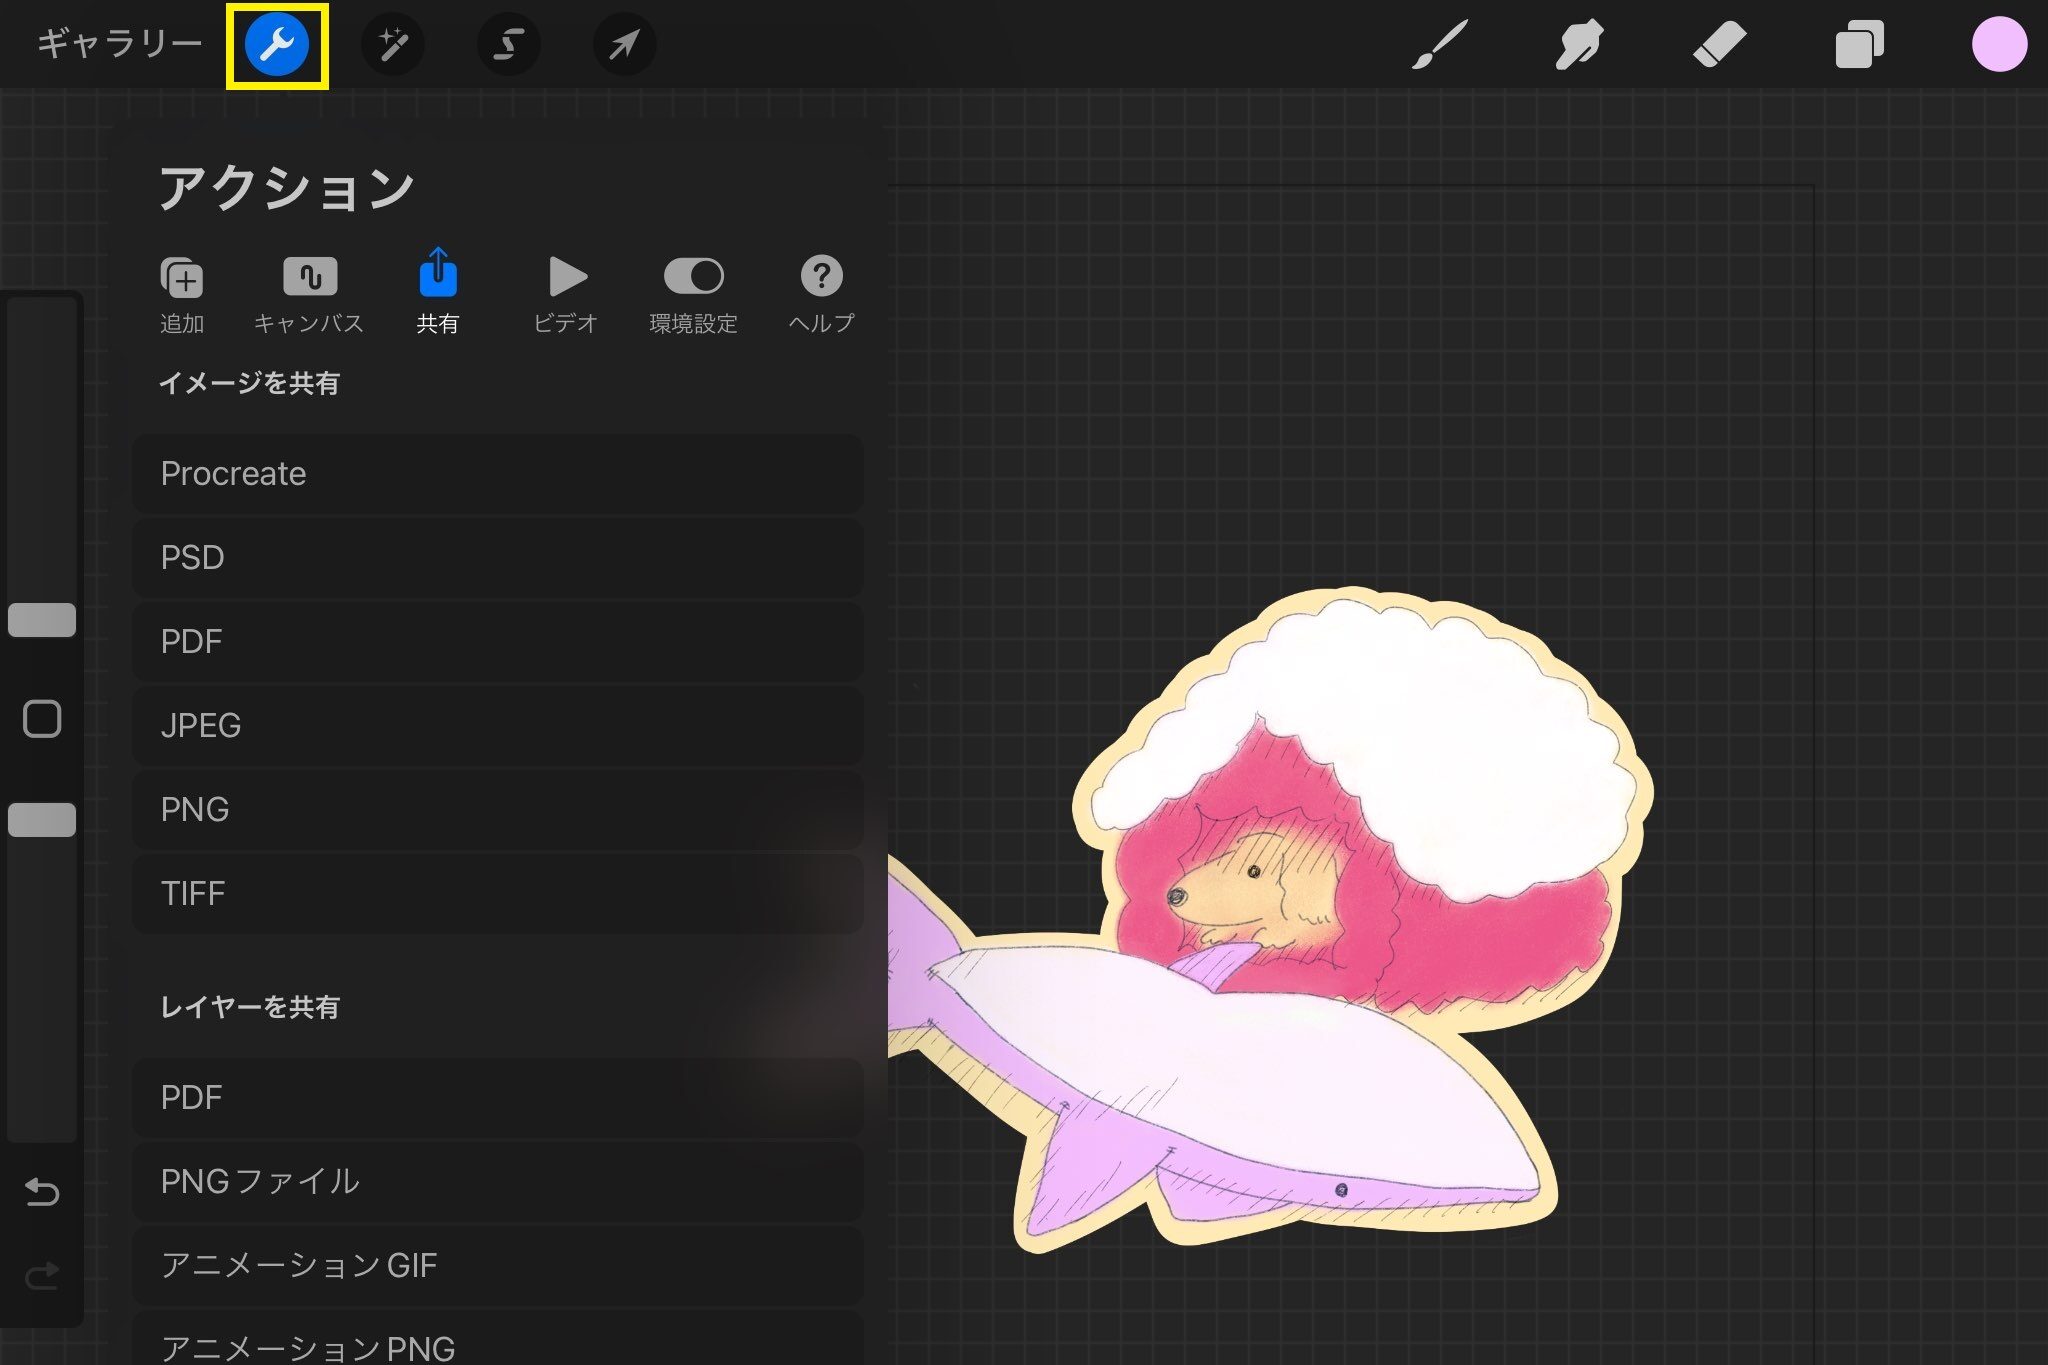The width and height of the screenshot is (2048, 1365).
Task: Pick the Eraser tool
Action: point(1719,45)
